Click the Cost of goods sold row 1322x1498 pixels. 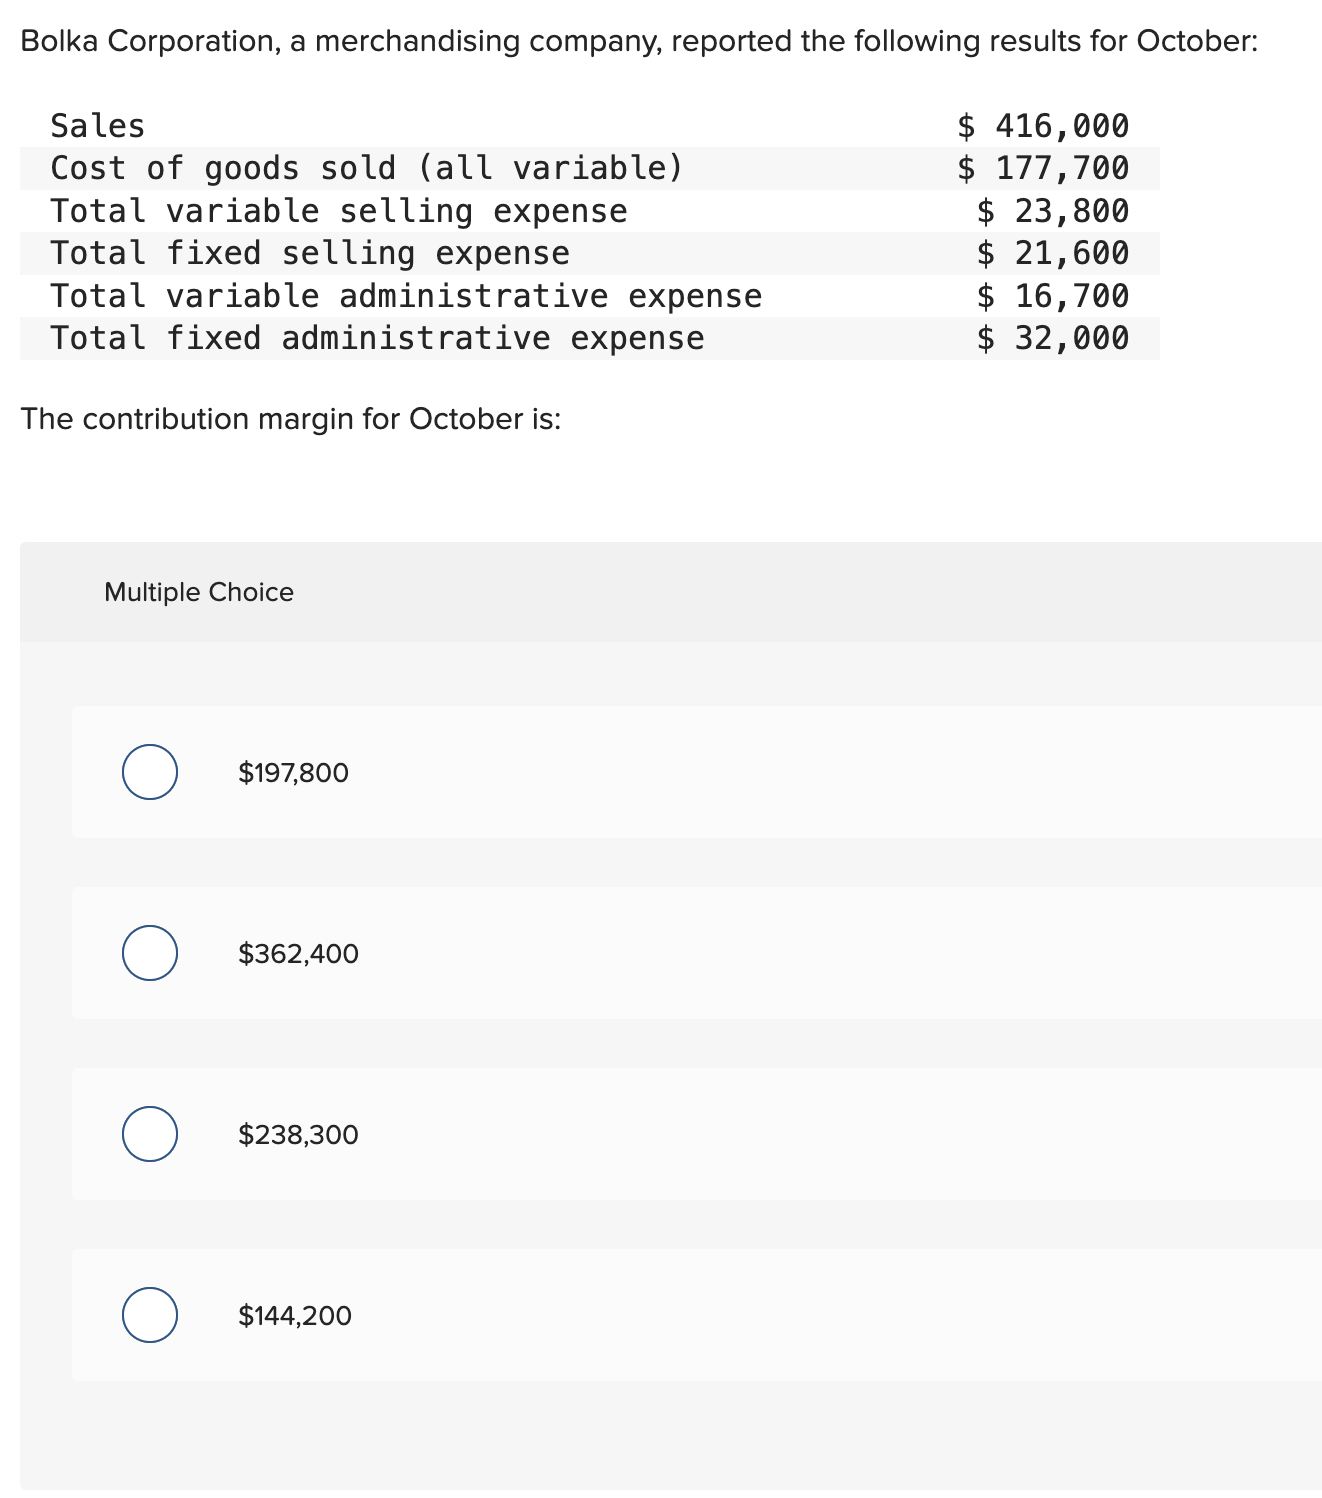tap(367, 168)
